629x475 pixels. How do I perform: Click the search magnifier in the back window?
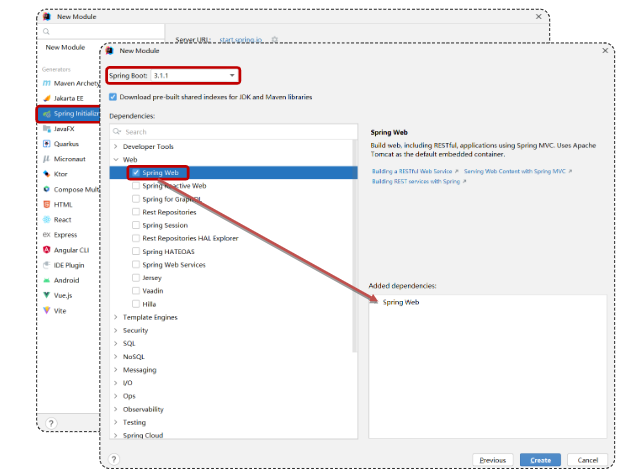coord(46,31)
